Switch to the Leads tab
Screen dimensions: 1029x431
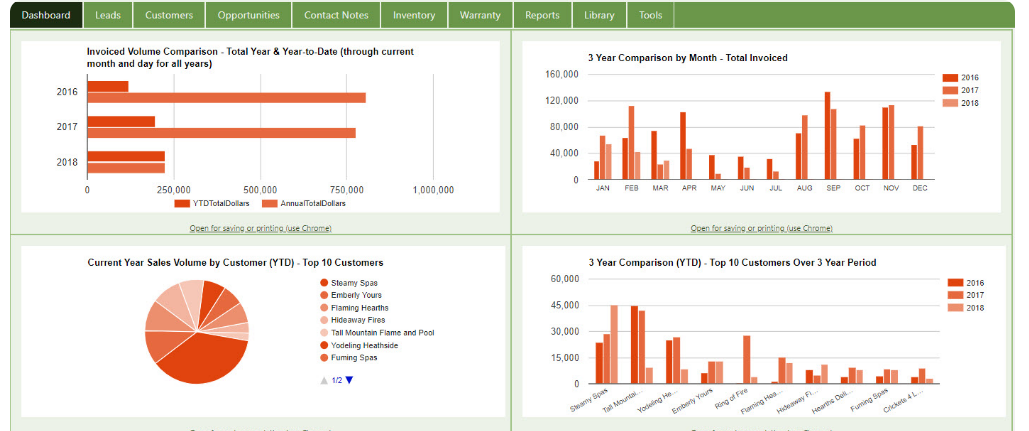coord(108,15)
